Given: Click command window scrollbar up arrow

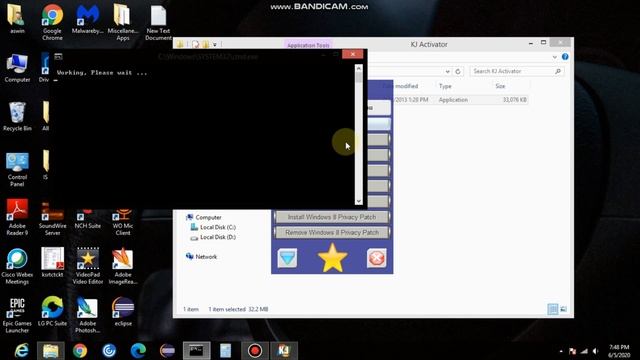Looking at the screenshot, I should coord(358,68).
